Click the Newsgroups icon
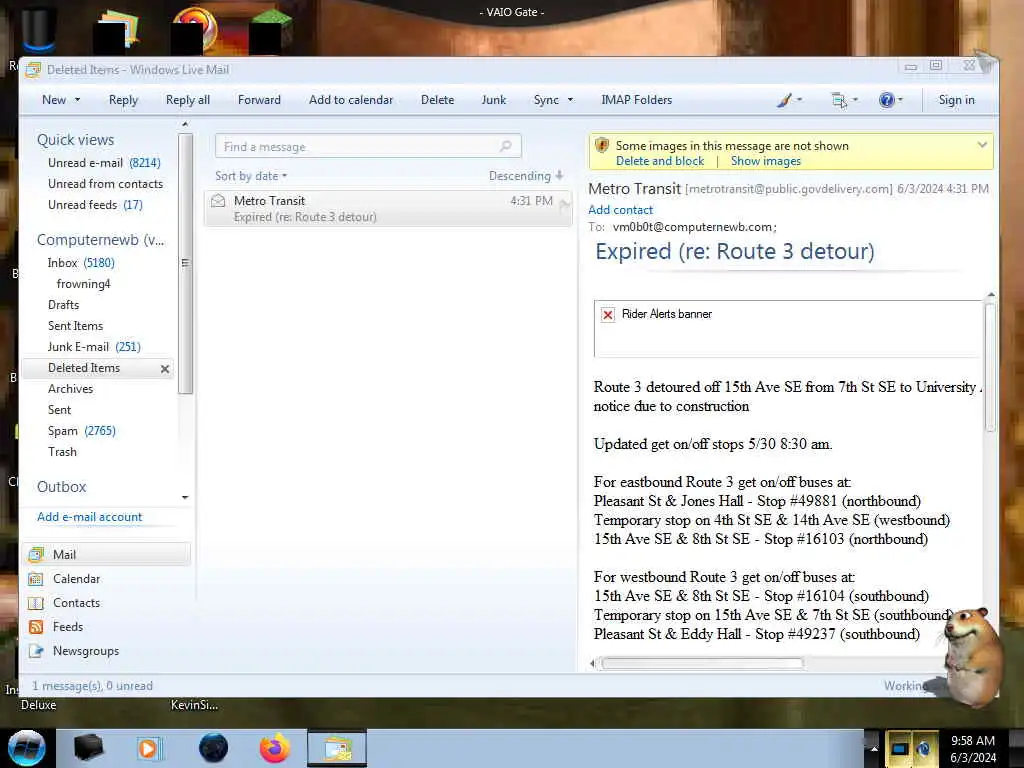The height and width of the screenshot is (768, 1024). [36, 651]
